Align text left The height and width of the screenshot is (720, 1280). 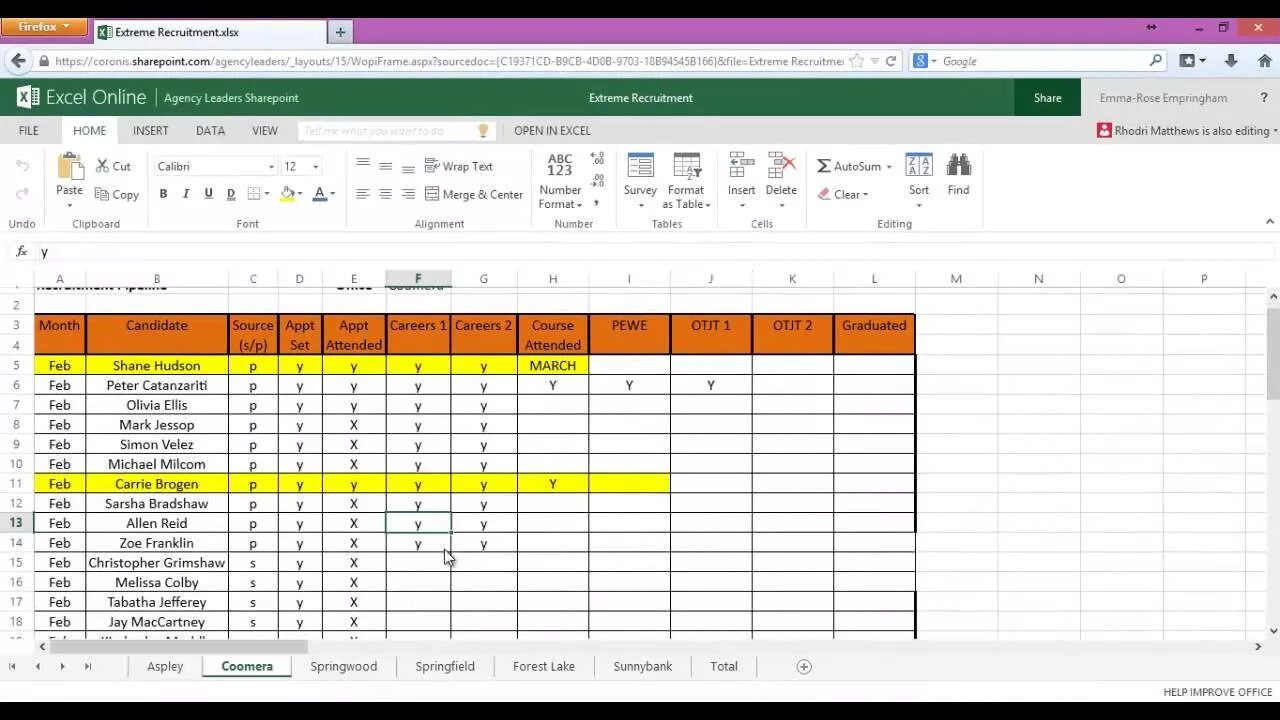(x=362, y=194)
